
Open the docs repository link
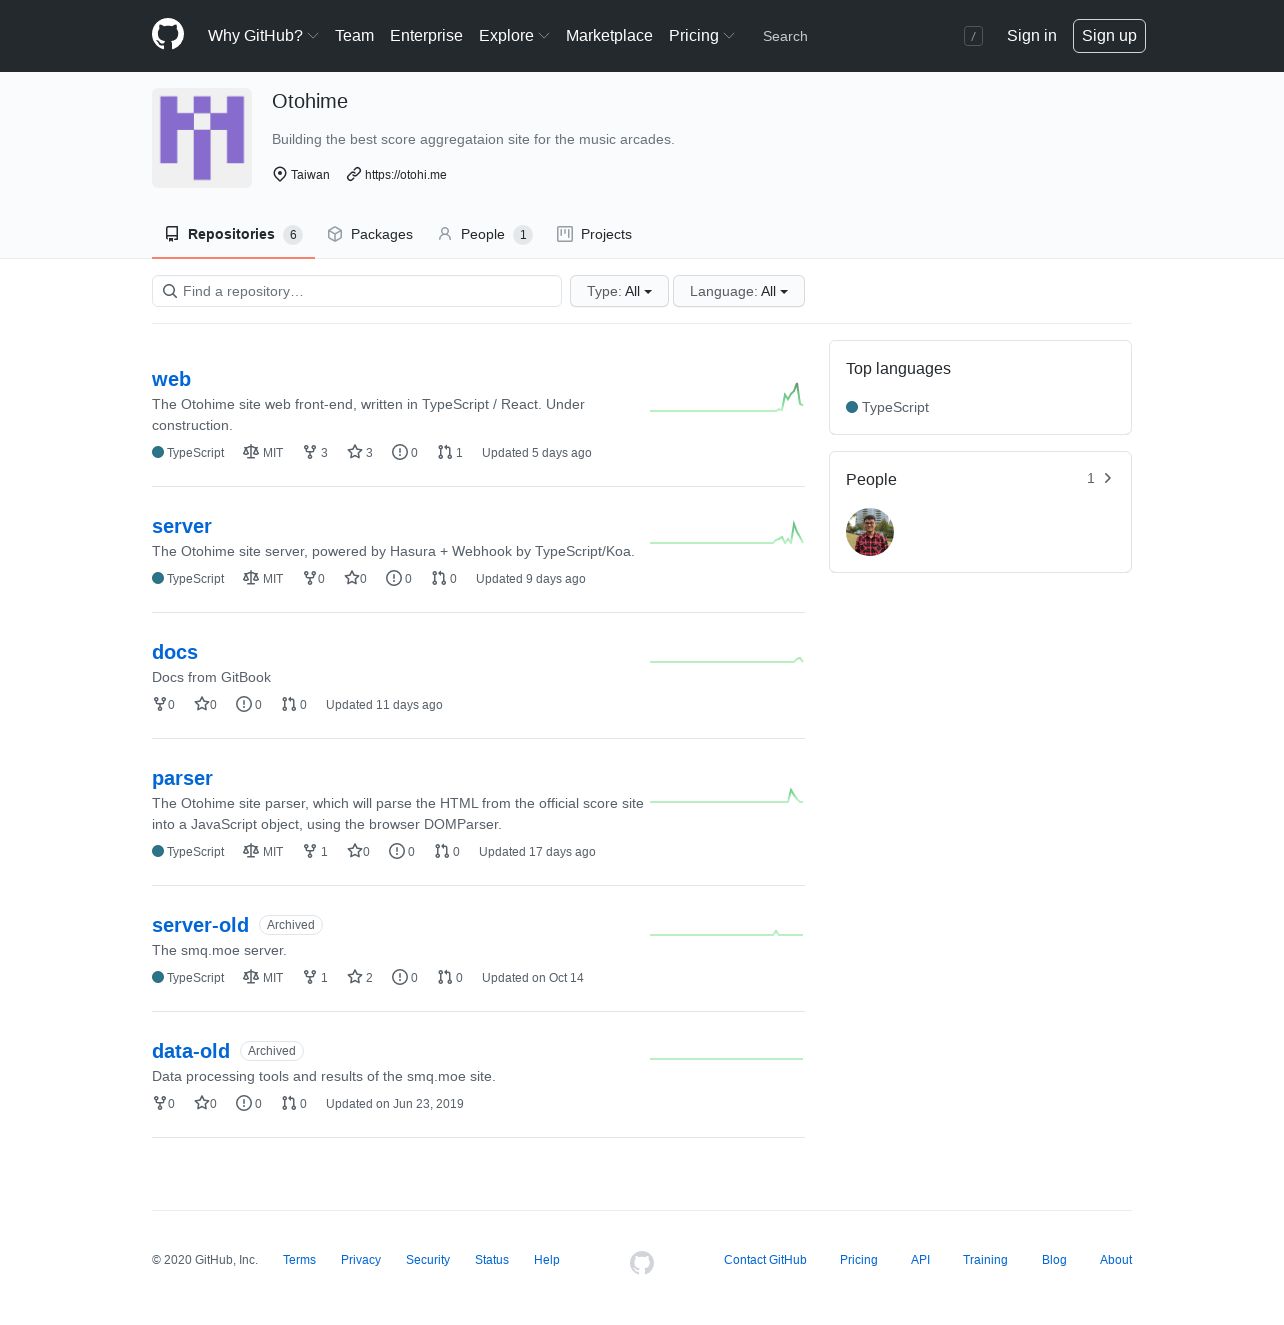tap(175, 652)
